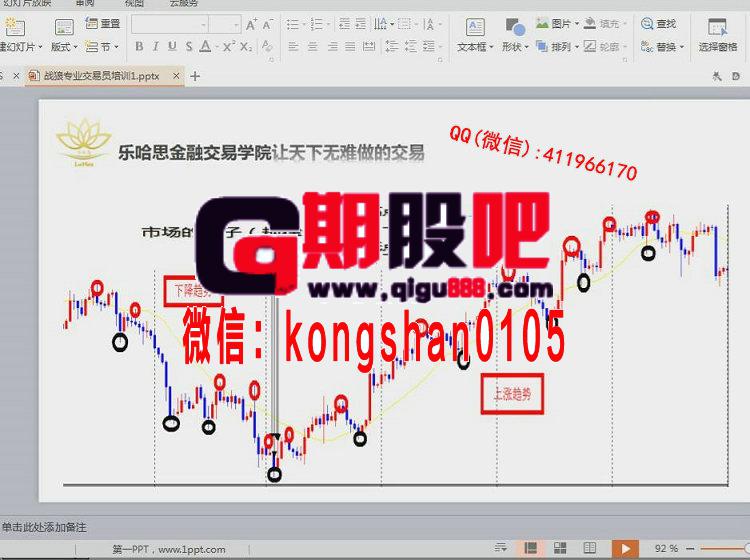Click the 92 % zoom level
This screenshot has height=560, width=750.
(666, 548)
